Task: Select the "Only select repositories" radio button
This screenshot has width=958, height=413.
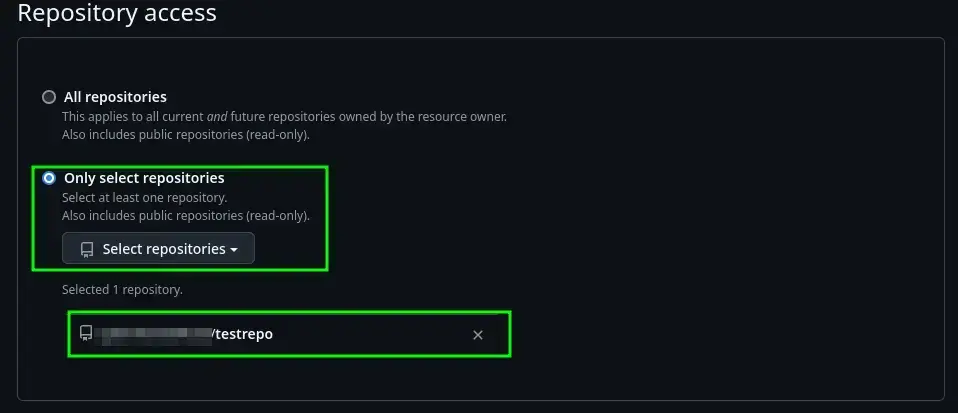Action: (49, 178)
